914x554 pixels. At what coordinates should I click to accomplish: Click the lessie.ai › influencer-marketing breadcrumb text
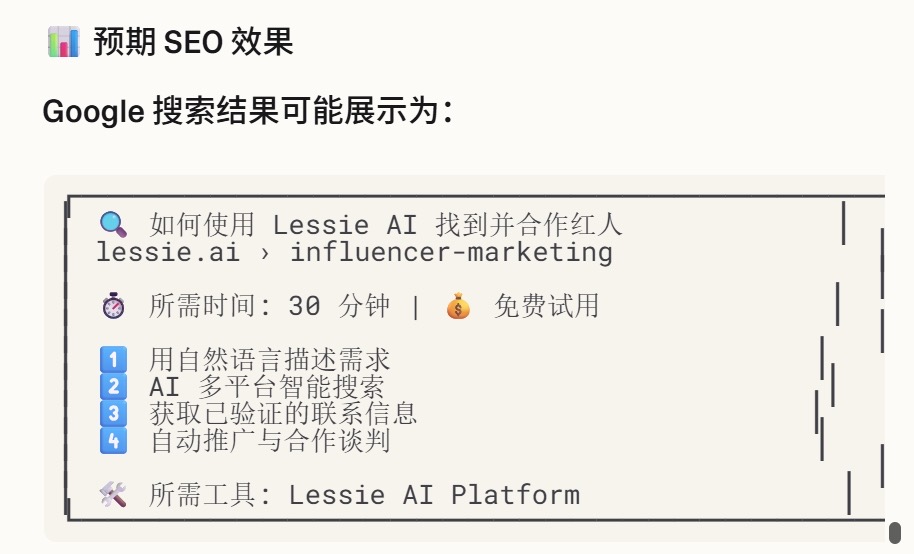(x=354, y=251)
